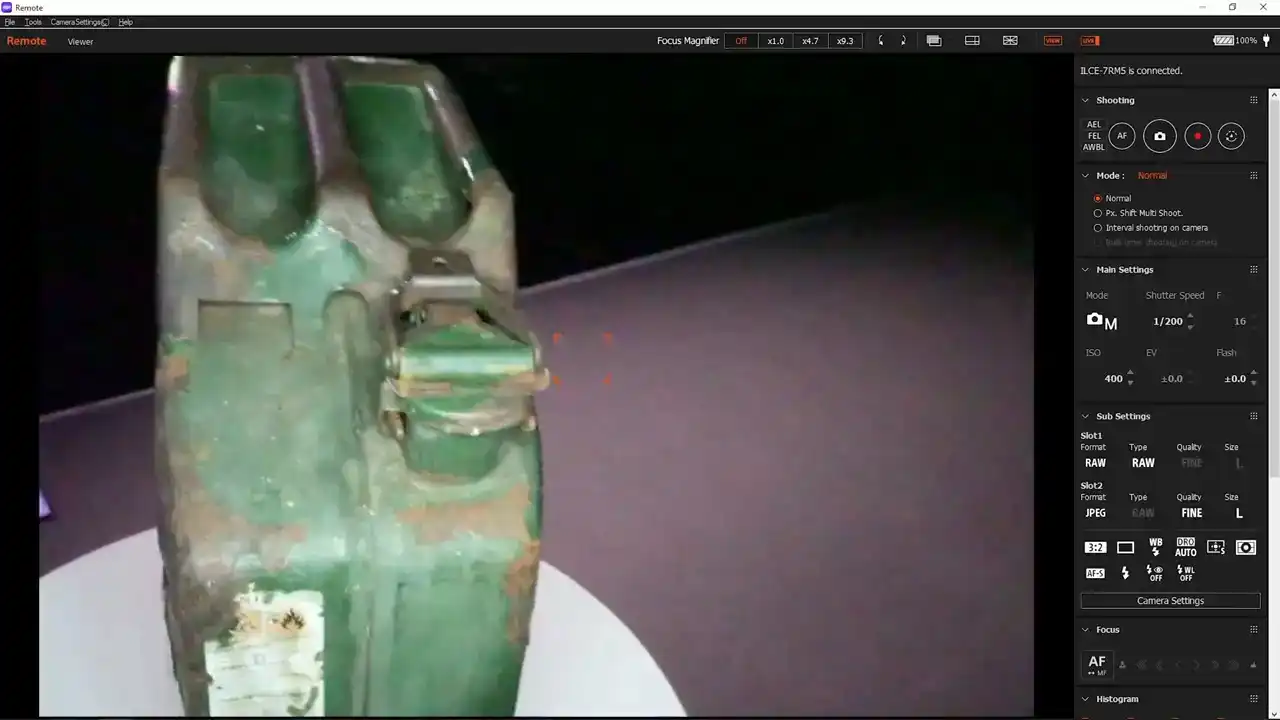This screenshot has width=1280, height=720.
Task: Click the DRO Auto icon
Action: click(x=1185, y=547)
